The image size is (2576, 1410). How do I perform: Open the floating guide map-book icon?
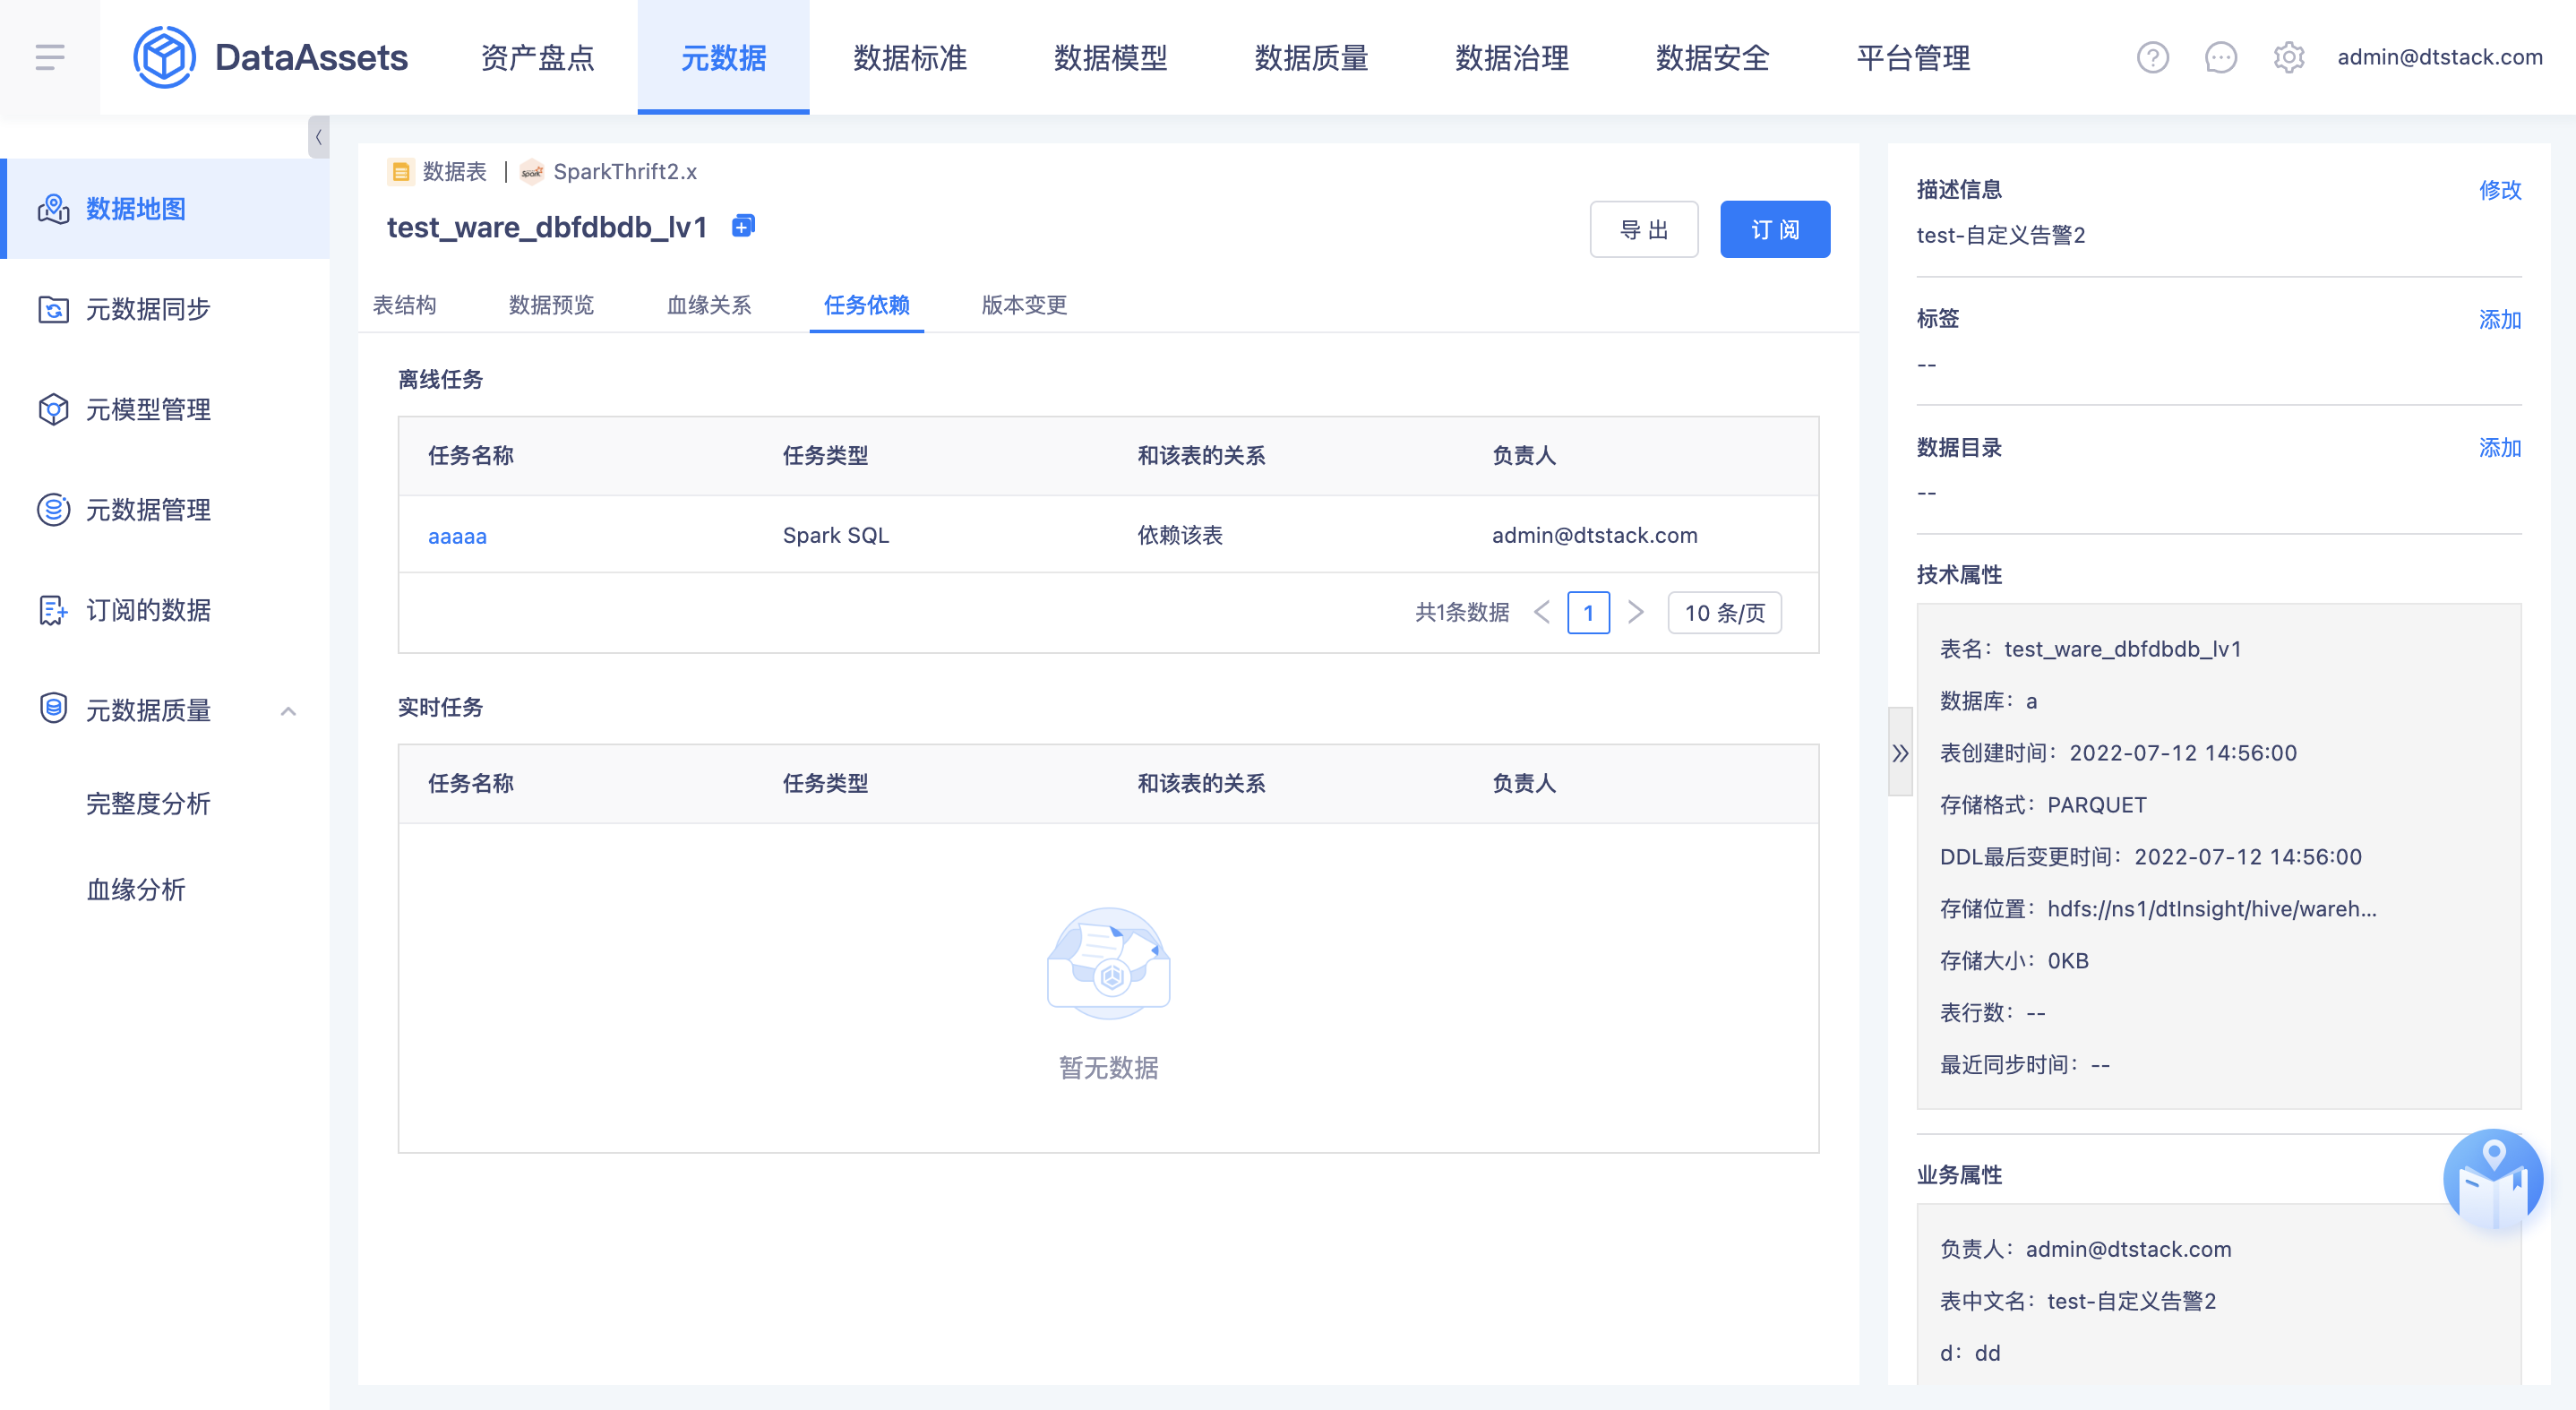click(2492, 1181)
